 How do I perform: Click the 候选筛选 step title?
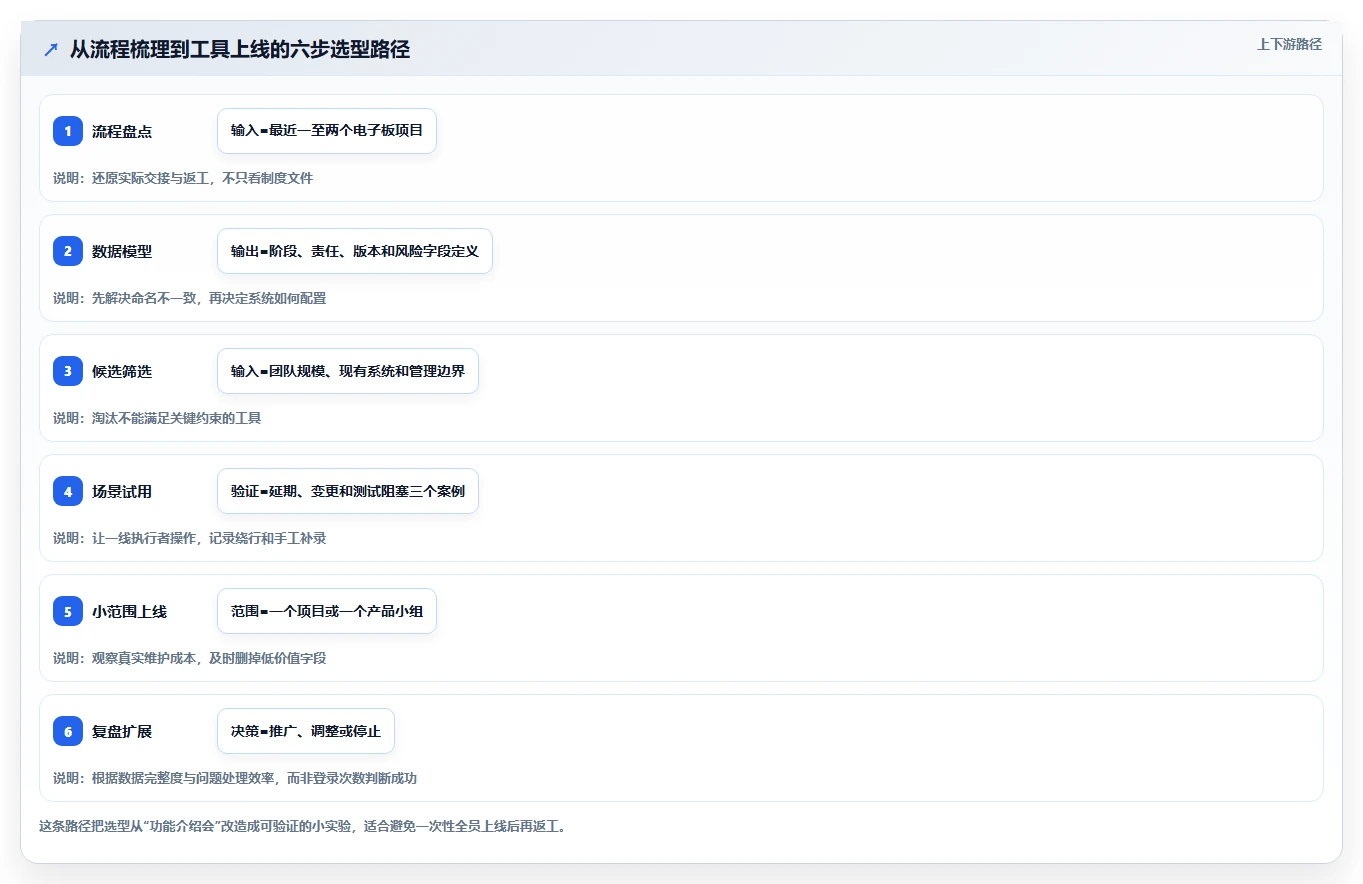click(x=122, y=371)
